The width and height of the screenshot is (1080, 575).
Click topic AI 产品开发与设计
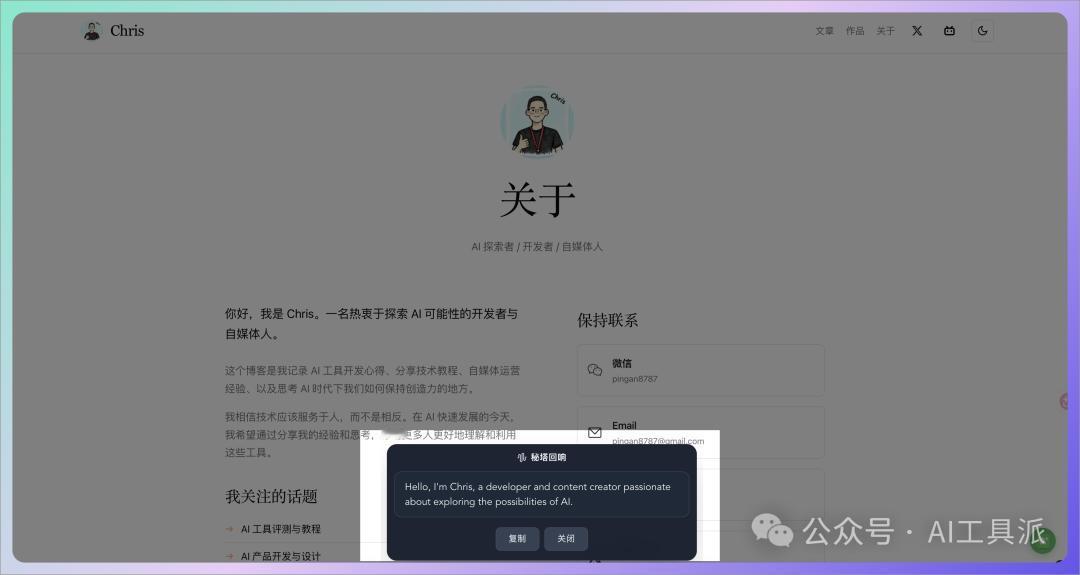click(x=280, y=556)
